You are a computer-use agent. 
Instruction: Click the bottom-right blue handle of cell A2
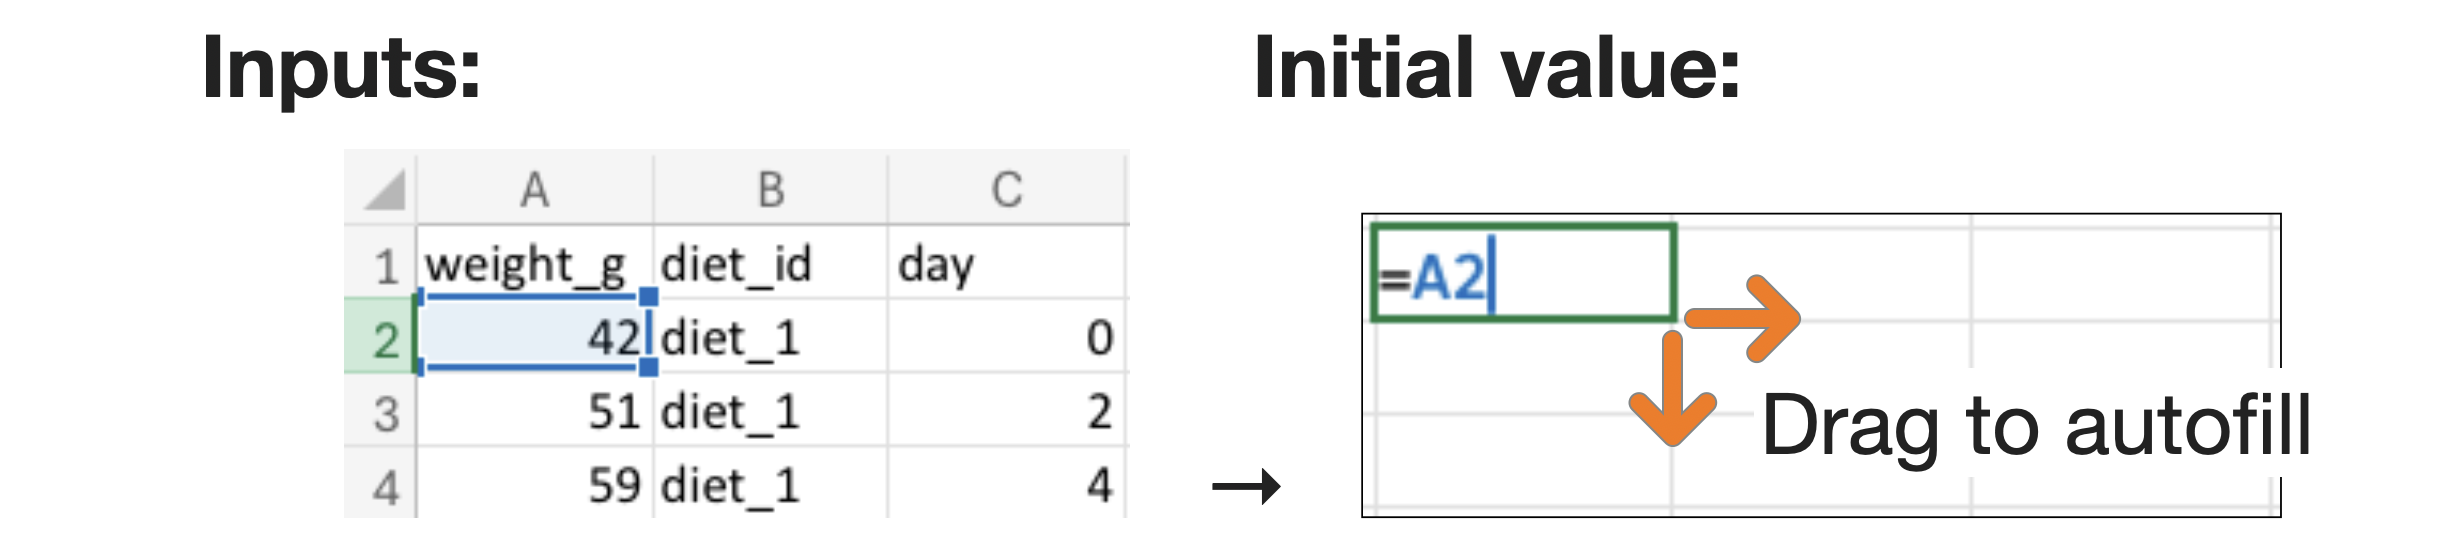648,367
